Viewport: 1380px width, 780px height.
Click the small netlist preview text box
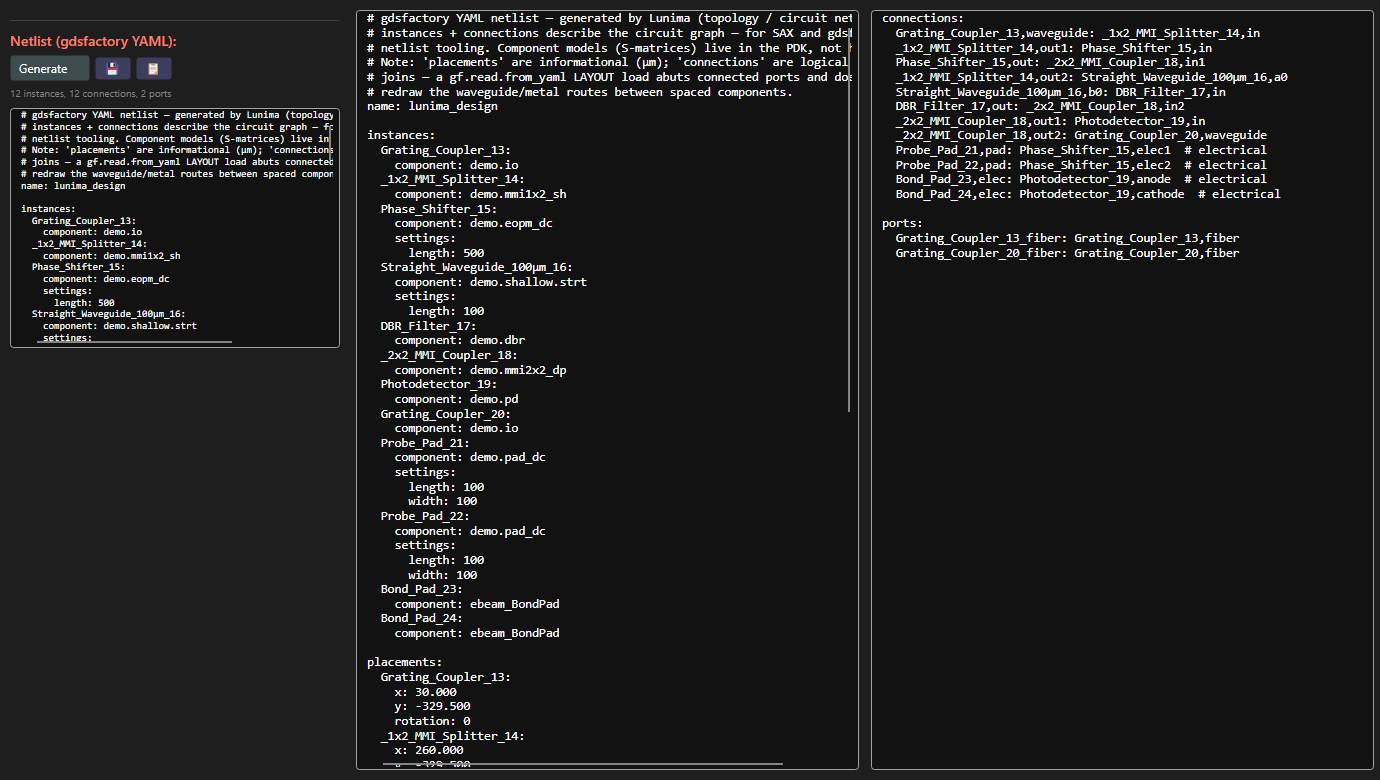point(175,228)
